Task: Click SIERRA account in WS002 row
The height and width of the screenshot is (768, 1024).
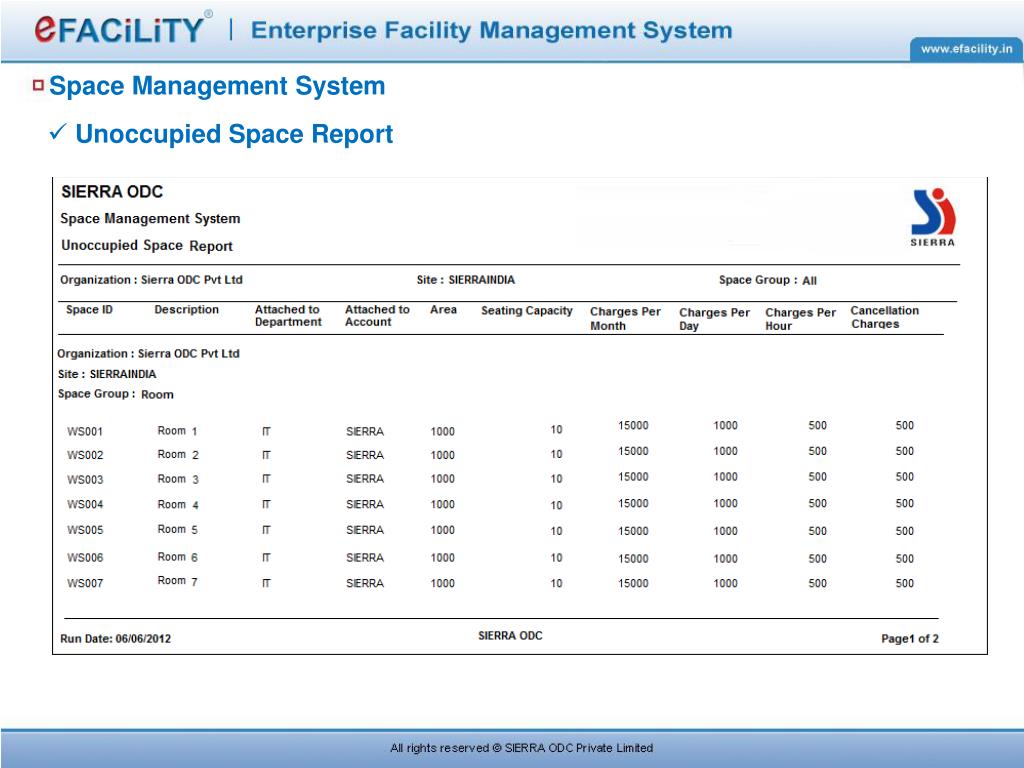Action: pos(365,455)
